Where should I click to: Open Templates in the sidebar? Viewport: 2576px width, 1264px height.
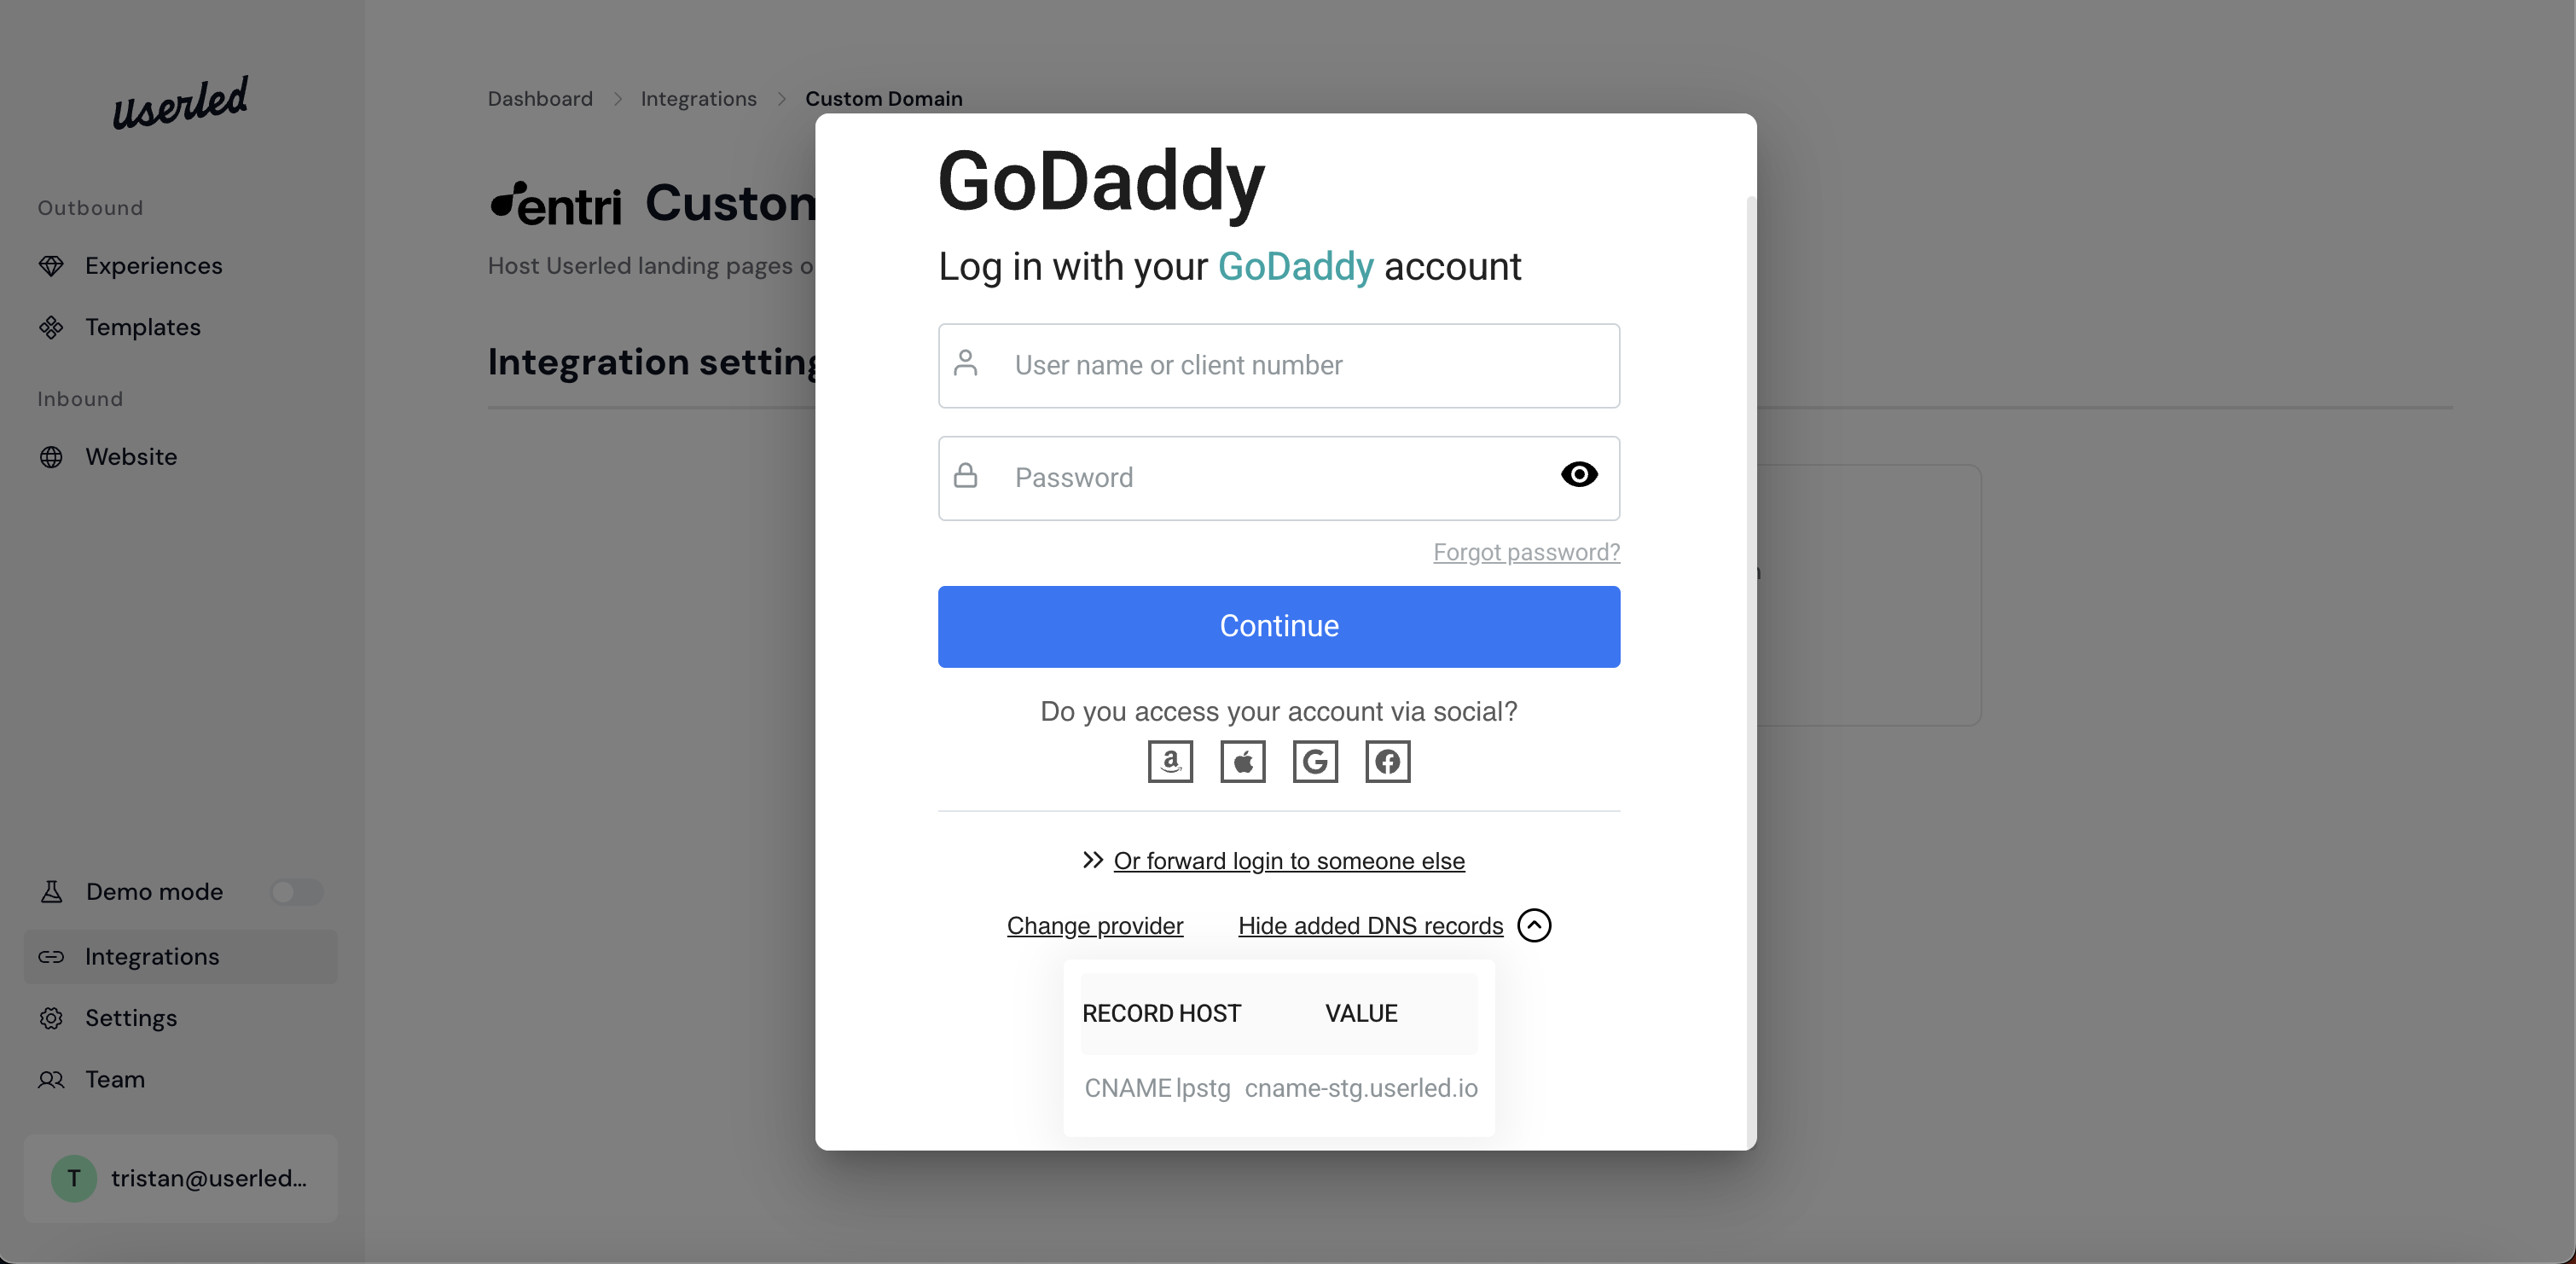(143, 328)
